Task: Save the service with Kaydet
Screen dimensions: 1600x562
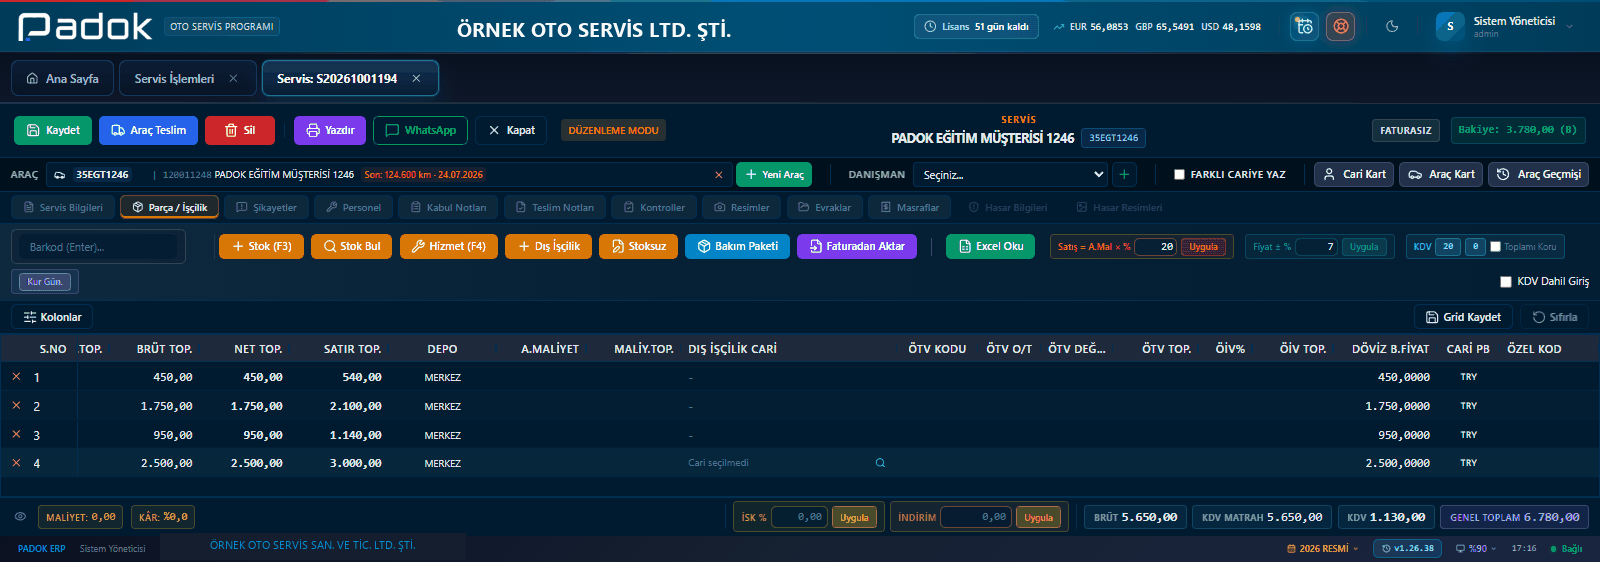Action: [53, 130]
